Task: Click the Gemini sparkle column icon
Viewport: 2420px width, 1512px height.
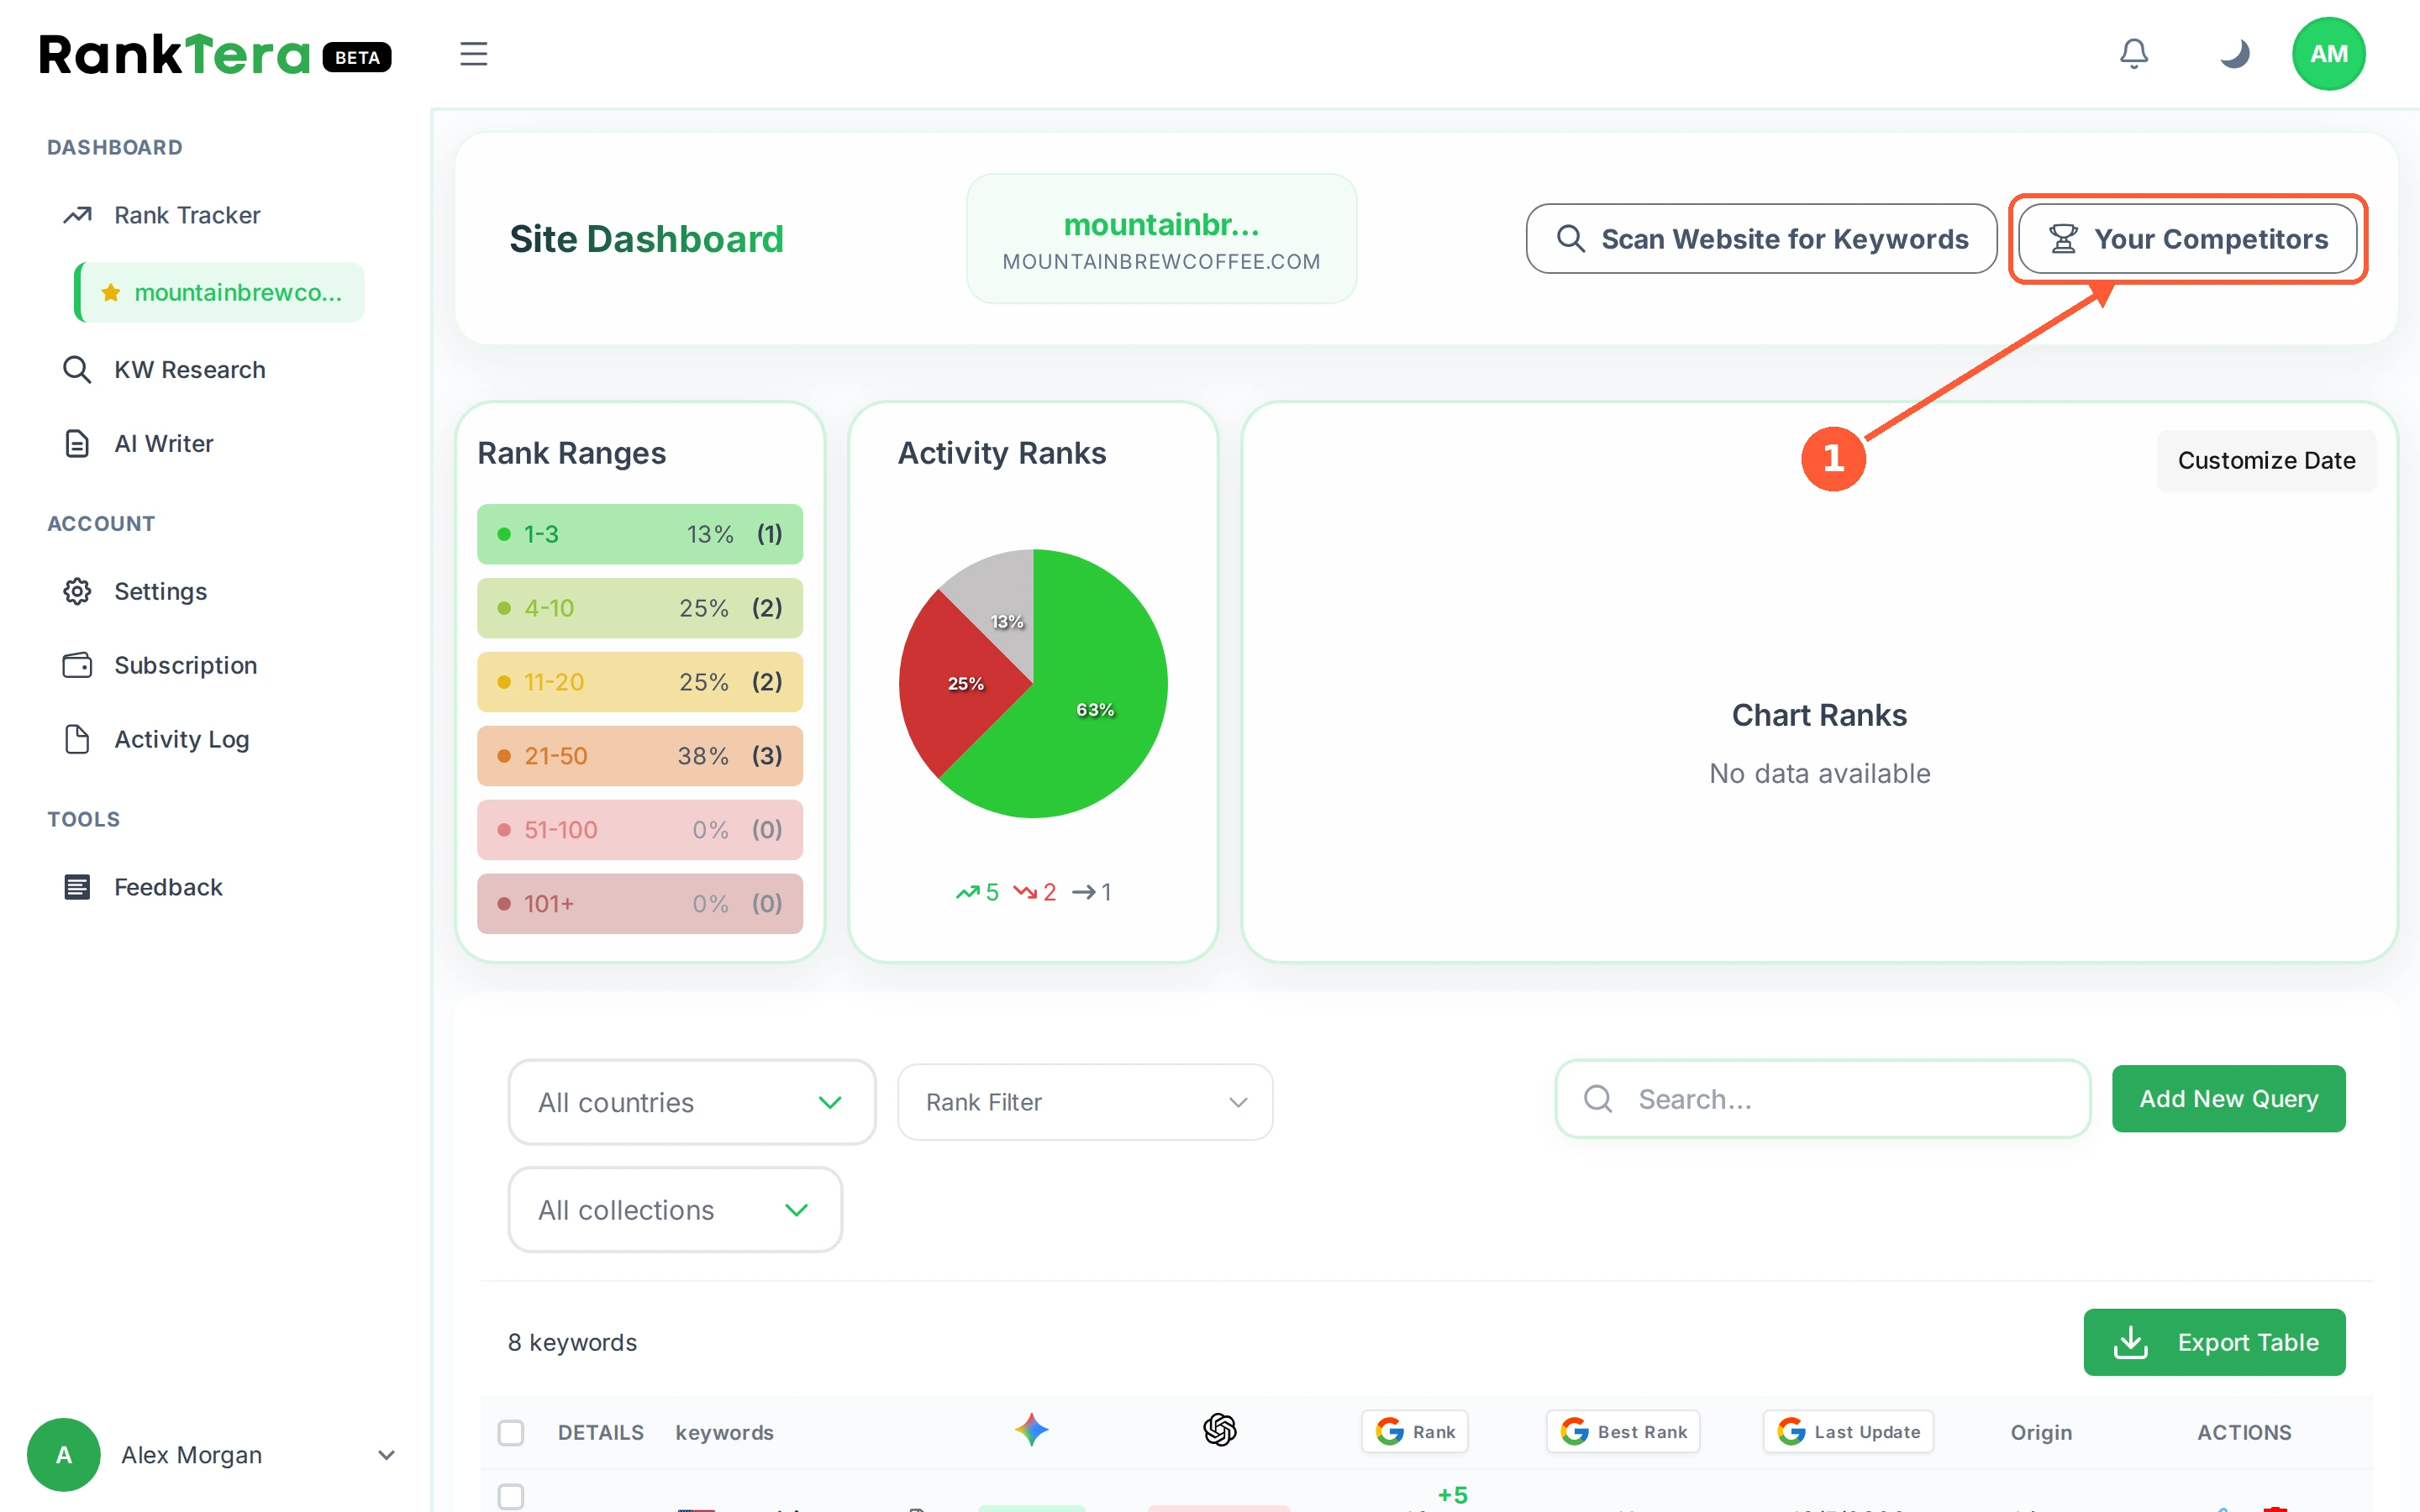Action: (x=1031, y=1430)
